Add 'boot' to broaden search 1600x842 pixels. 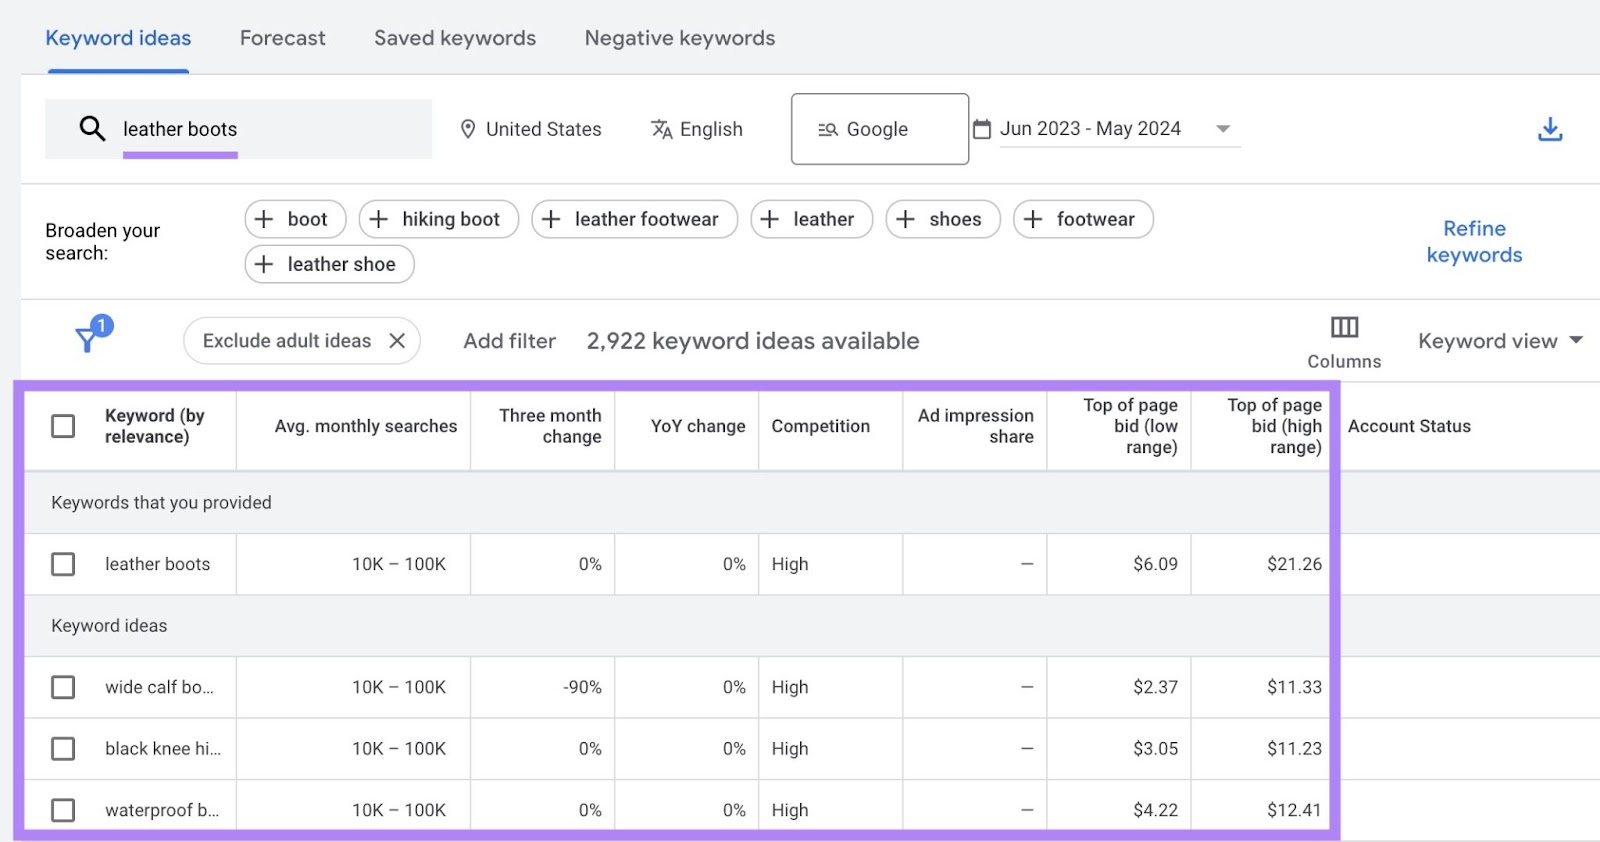(x=295, y=219)
